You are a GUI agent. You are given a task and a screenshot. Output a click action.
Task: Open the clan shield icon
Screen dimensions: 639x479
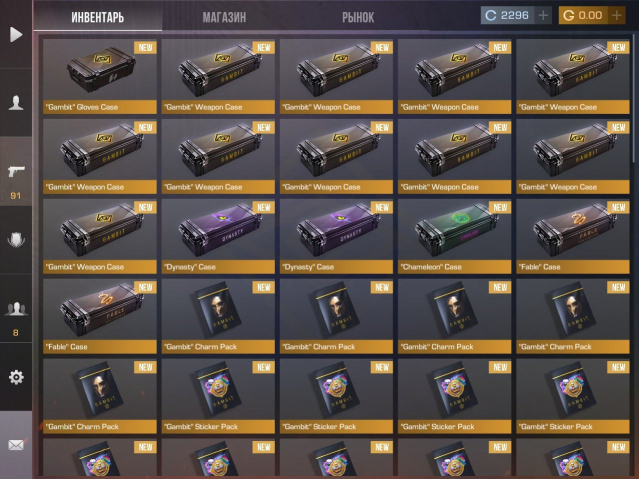16,240
